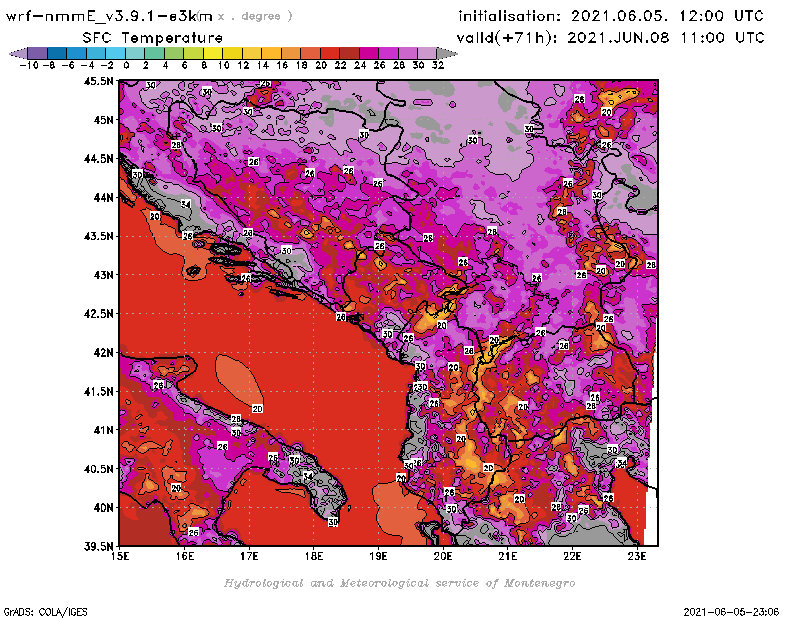Click the 40.5N latitude axis label
The image size is (800, 618).
pyautogui.click(x=98, y=469)
